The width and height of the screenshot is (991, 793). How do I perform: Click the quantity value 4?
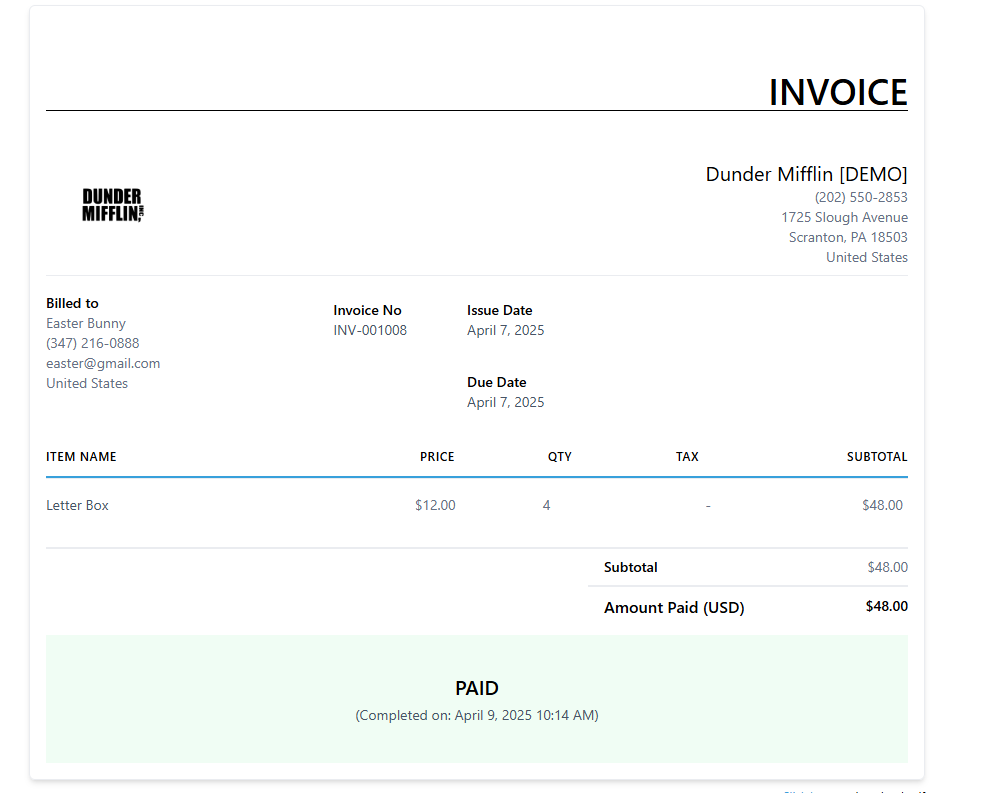tap(547, 505)
